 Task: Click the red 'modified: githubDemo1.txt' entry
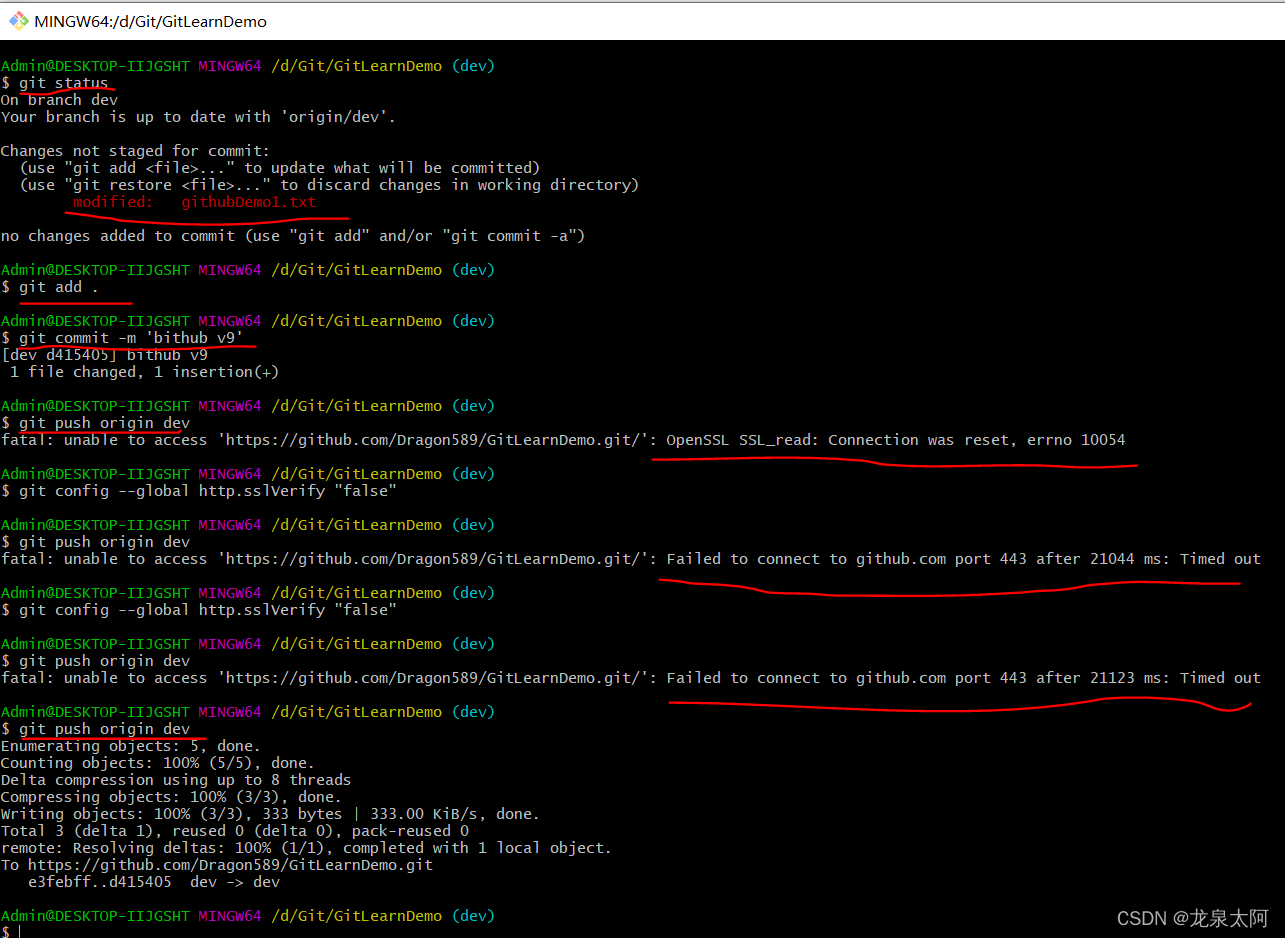(x=194, y=202)
